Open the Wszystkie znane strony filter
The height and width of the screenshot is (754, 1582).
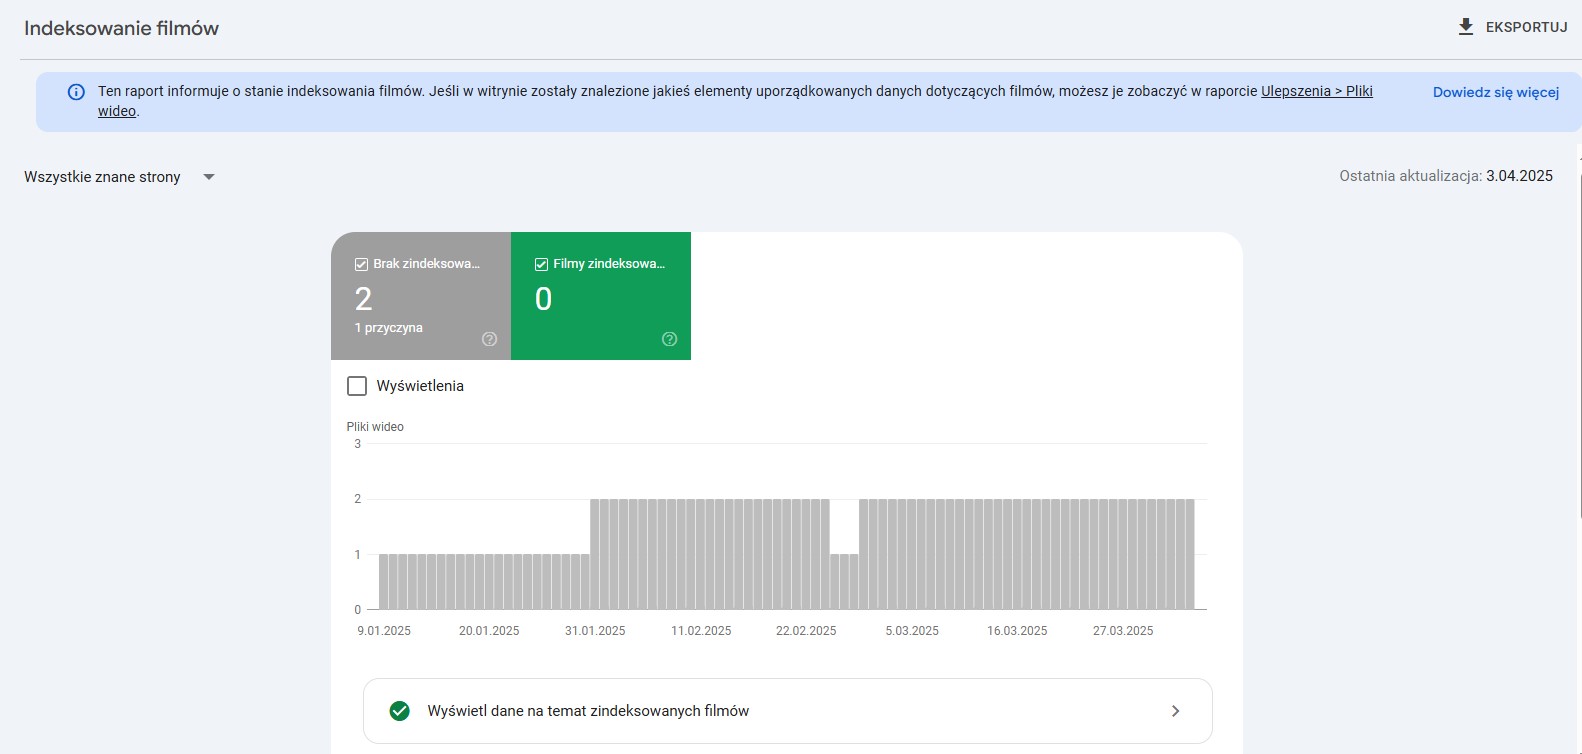[103, 177]
